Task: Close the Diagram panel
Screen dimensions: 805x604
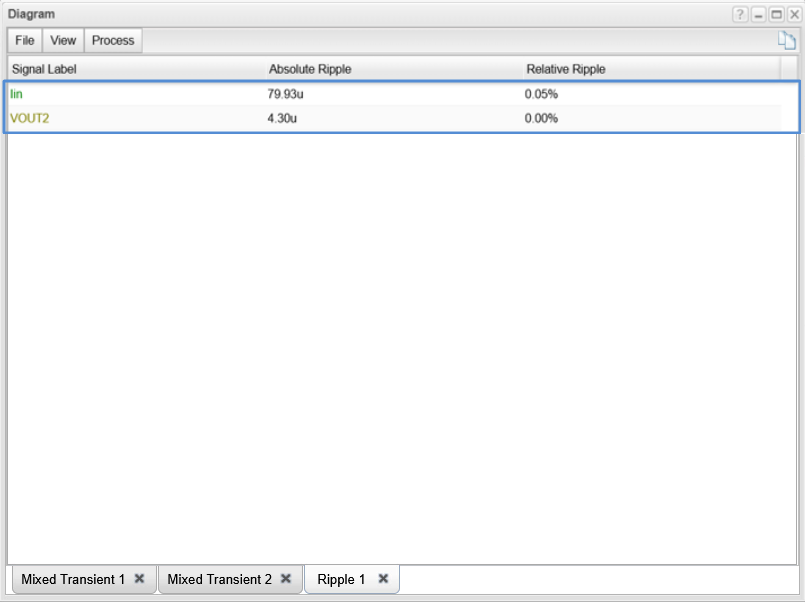Action: point(794,15)
